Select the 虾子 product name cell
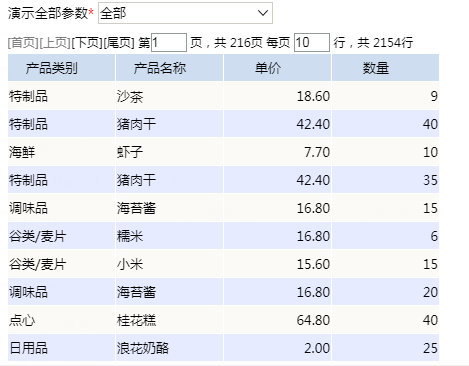This screenshot has width=469, height=366. [x=169, y=152]
